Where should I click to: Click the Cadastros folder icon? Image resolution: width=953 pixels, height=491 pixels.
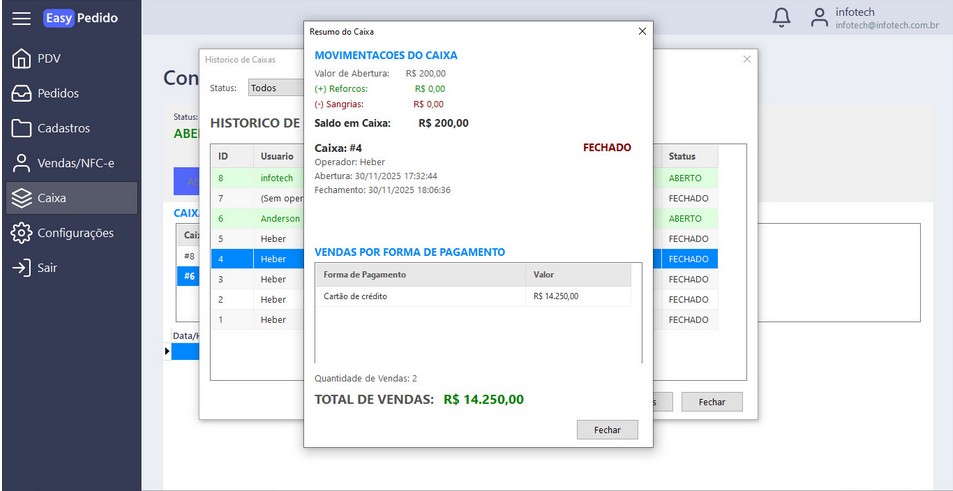(21, 128)
